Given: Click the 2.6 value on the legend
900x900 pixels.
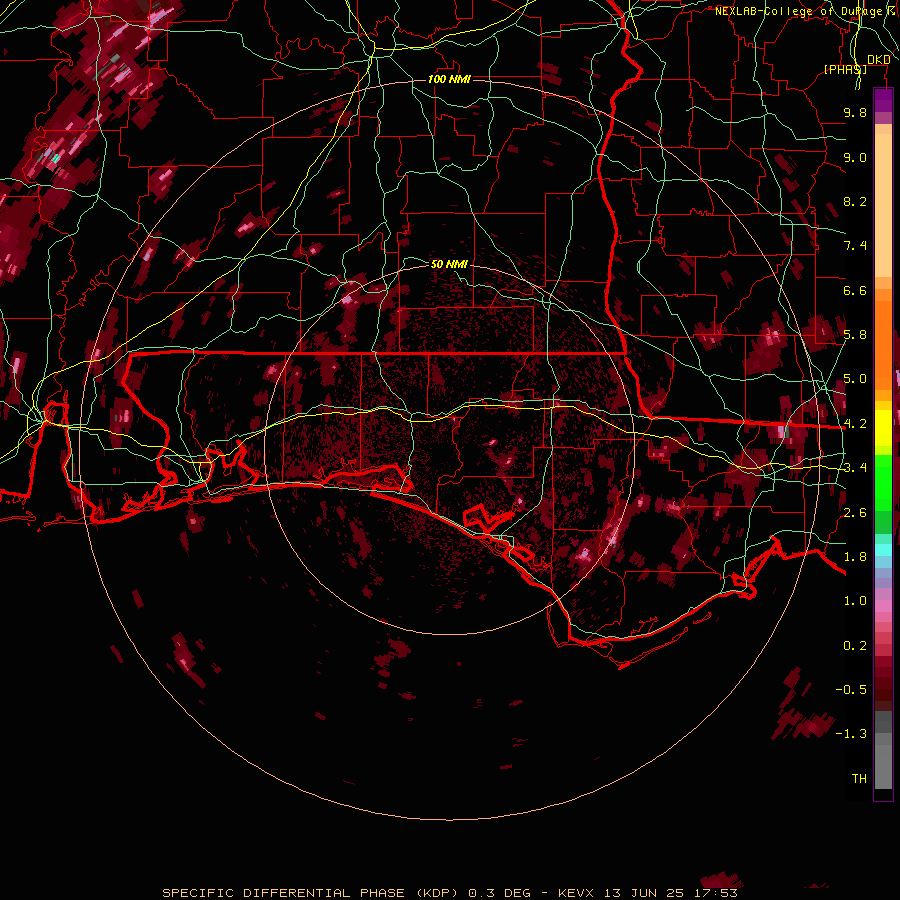Looking at the screenshot, I should 855,513.
